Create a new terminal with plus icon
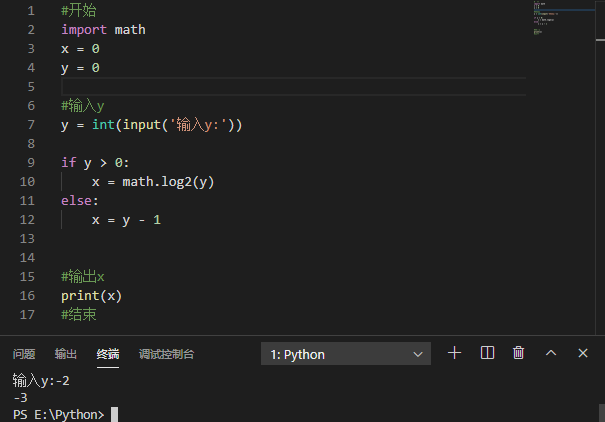This screenshot has height=422, width=605. click(455, 353)
